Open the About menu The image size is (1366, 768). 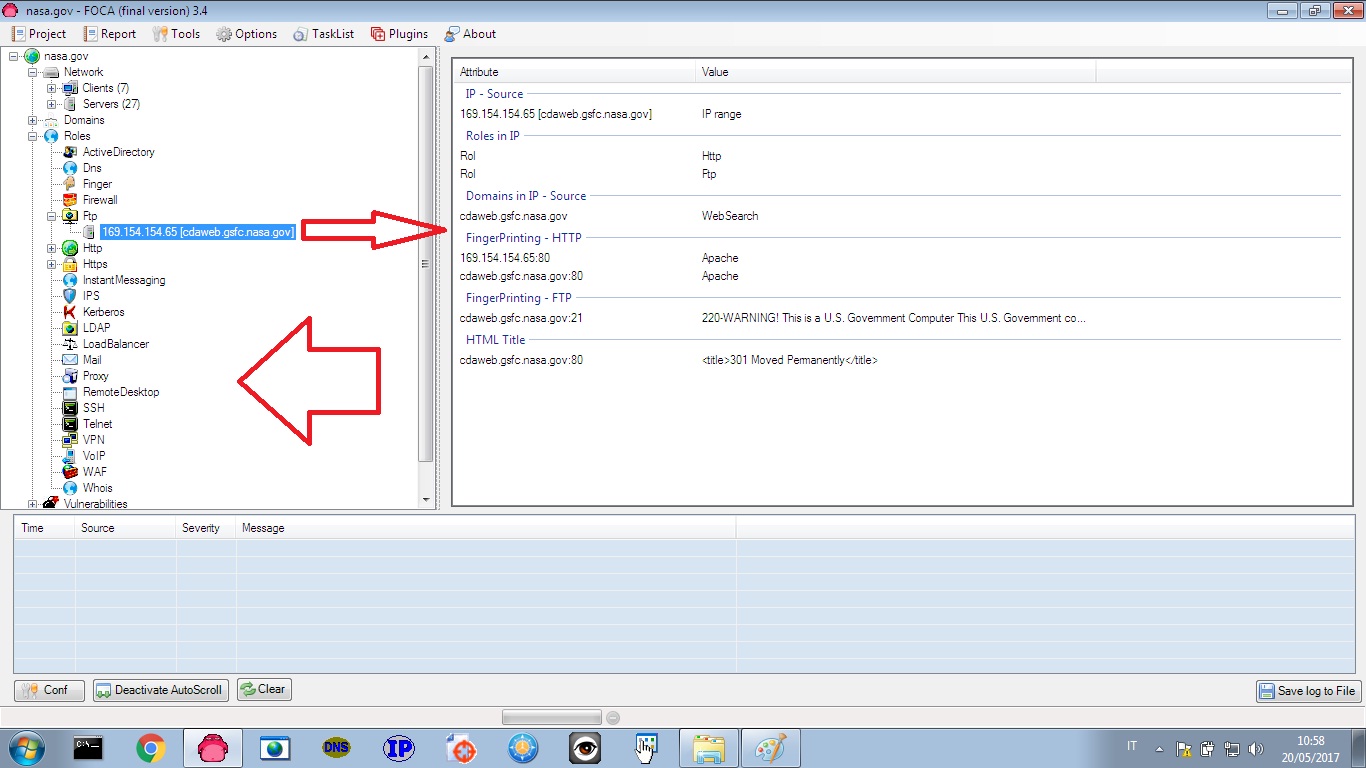pyautogui.click(x=470, y=33)
